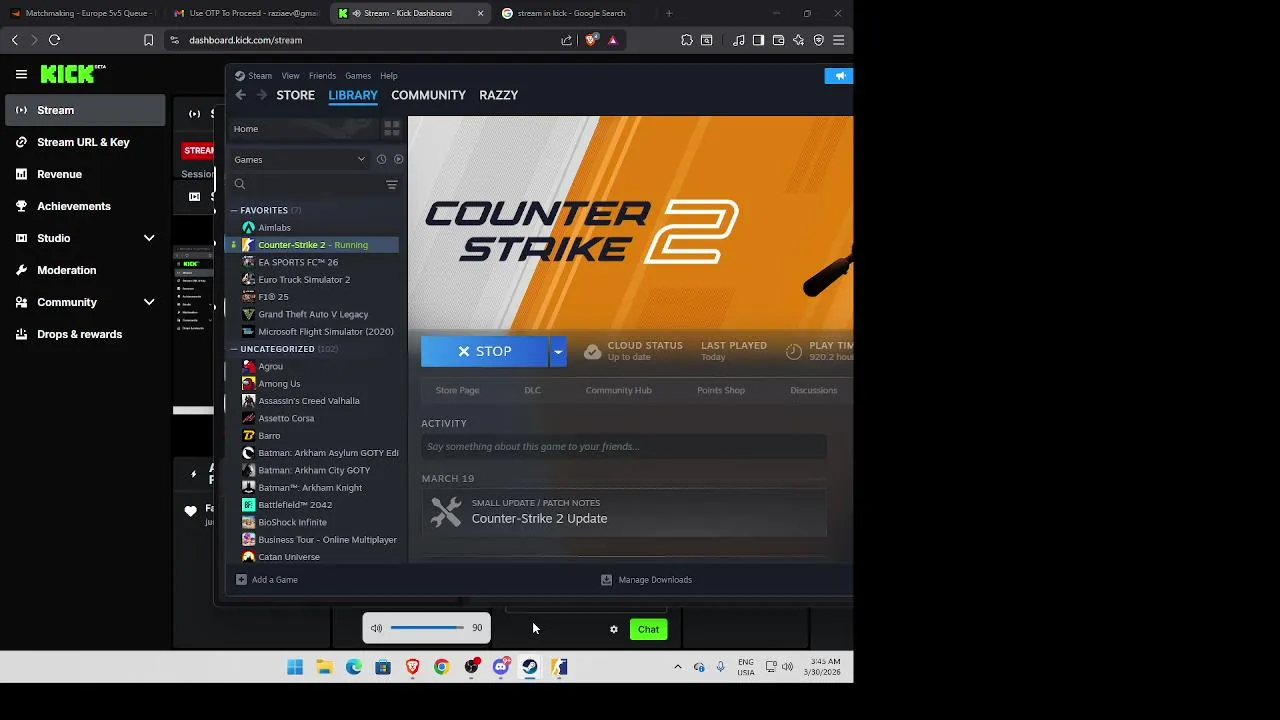Adjust the volume slider at 90

(x=427, y=628)
